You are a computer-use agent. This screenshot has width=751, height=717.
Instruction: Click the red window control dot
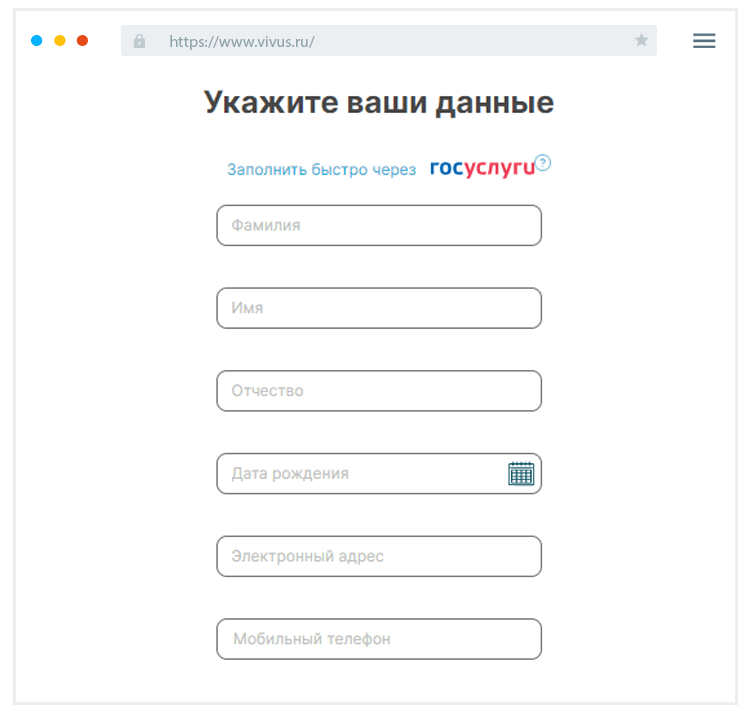click(x=83, y=41)
